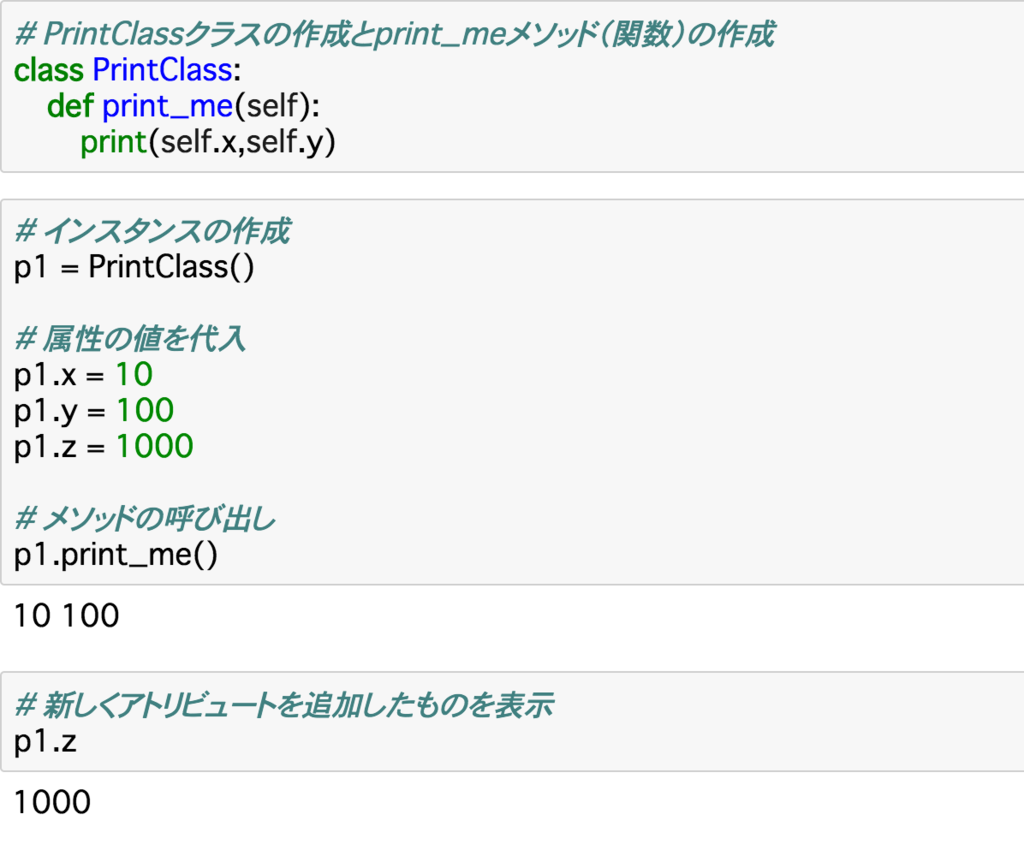
Task: Click the comment "# メソッドの呼び出し"
Action: [x=145, y=519]
